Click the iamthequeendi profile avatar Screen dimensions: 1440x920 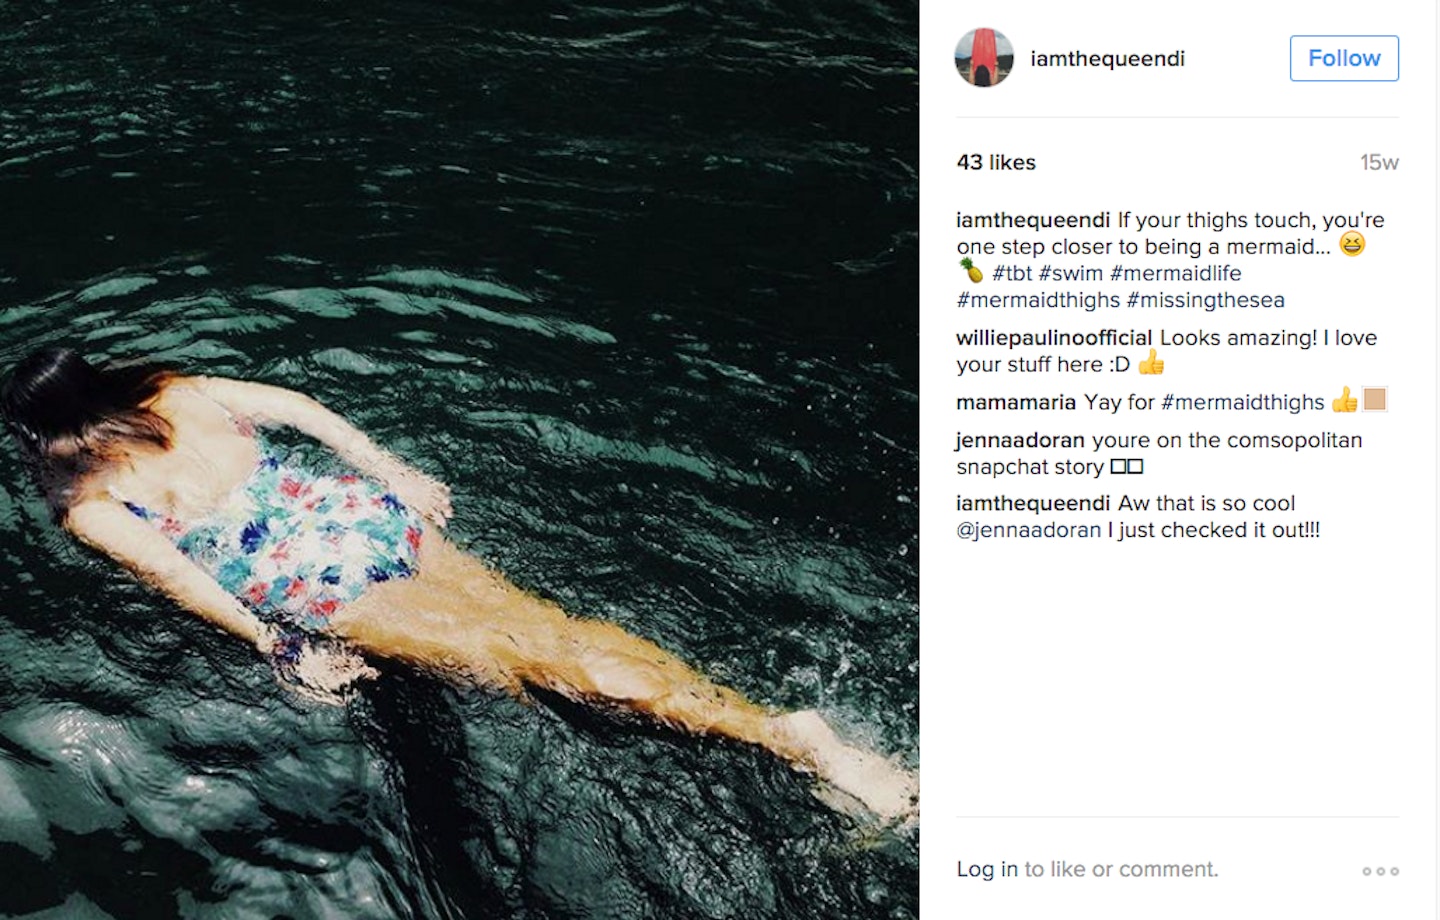pos(984,58)
